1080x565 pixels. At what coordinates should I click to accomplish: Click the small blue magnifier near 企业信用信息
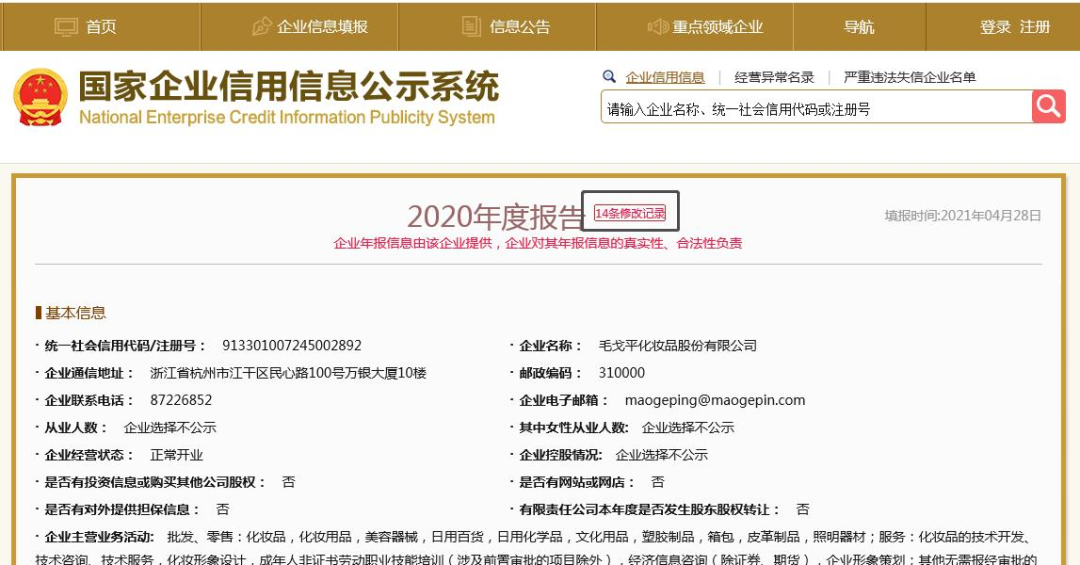(609, 76)
